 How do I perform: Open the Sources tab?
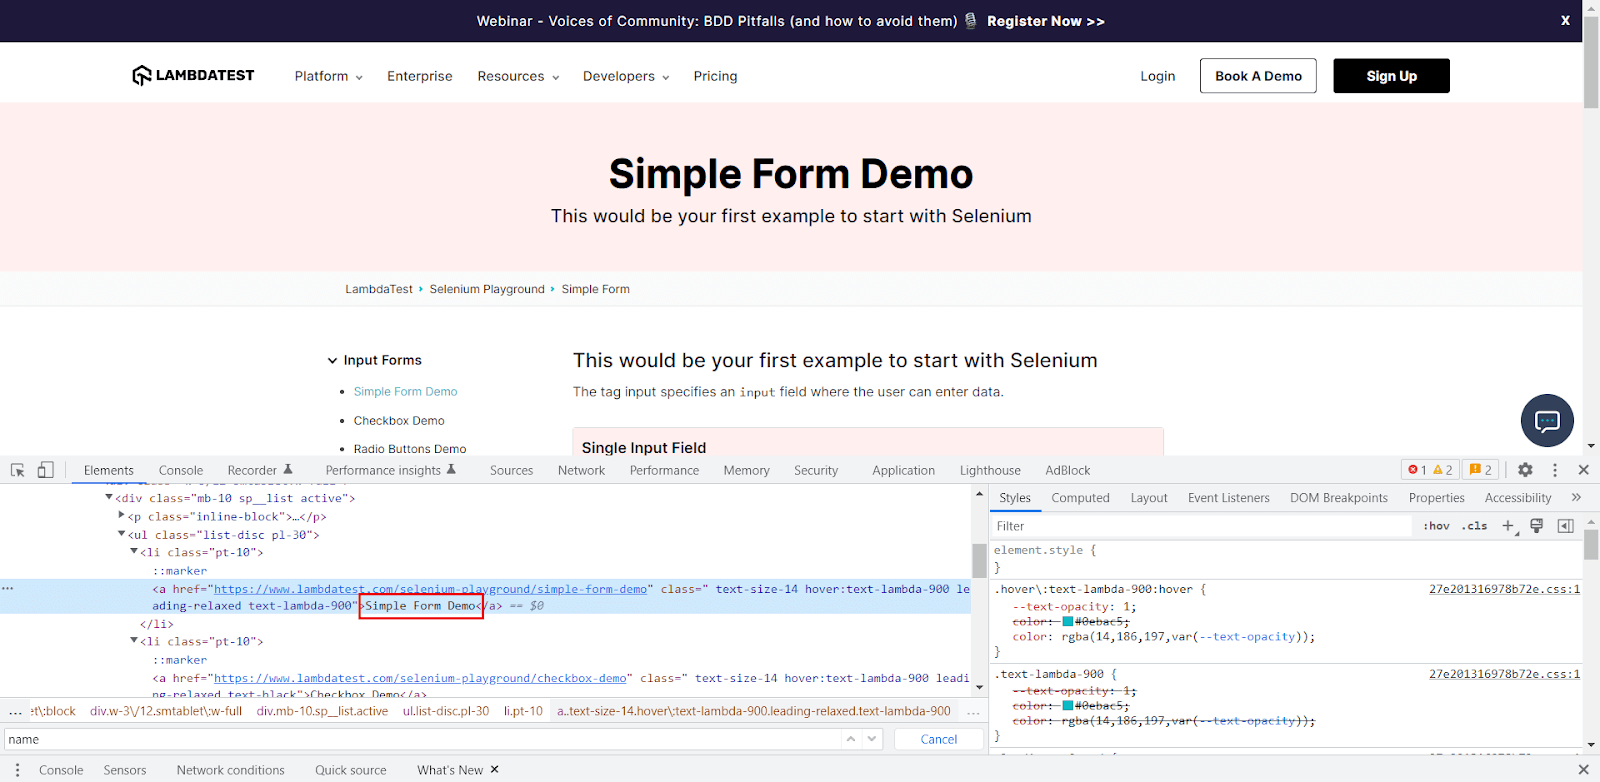(511, 470)
